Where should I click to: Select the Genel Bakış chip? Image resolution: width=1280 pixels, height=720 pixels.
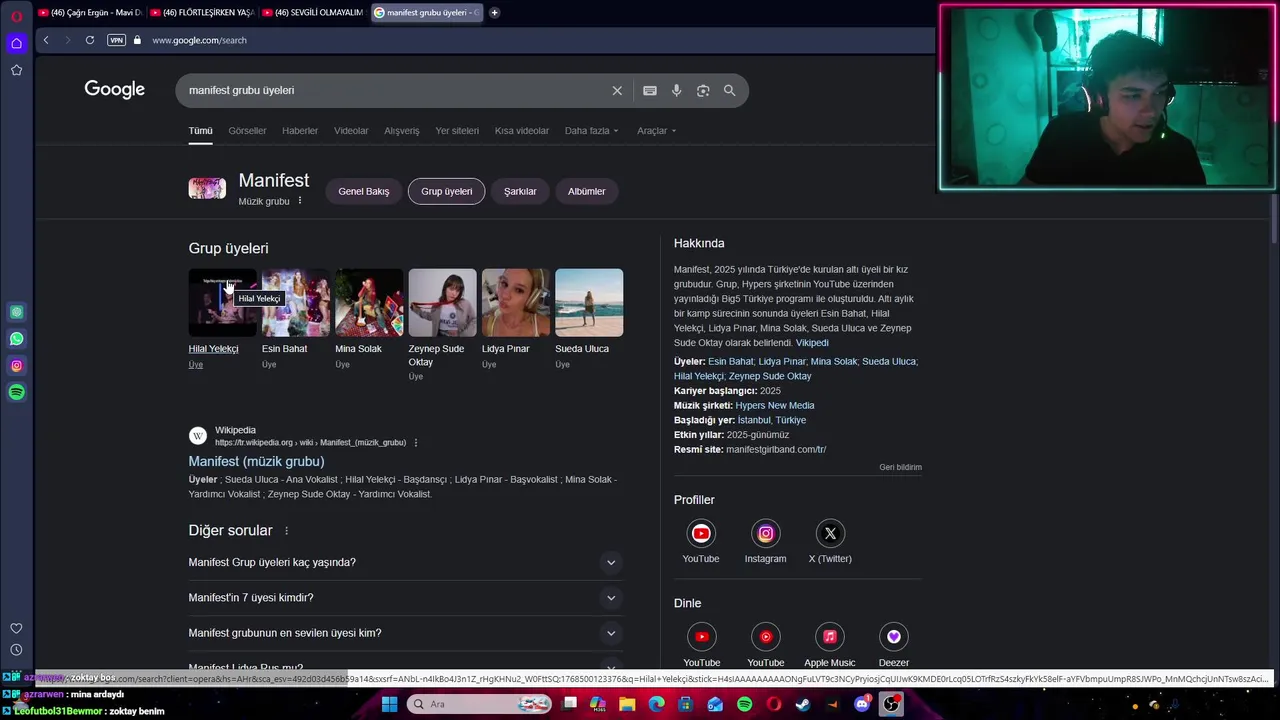click(x=364, y=191)
